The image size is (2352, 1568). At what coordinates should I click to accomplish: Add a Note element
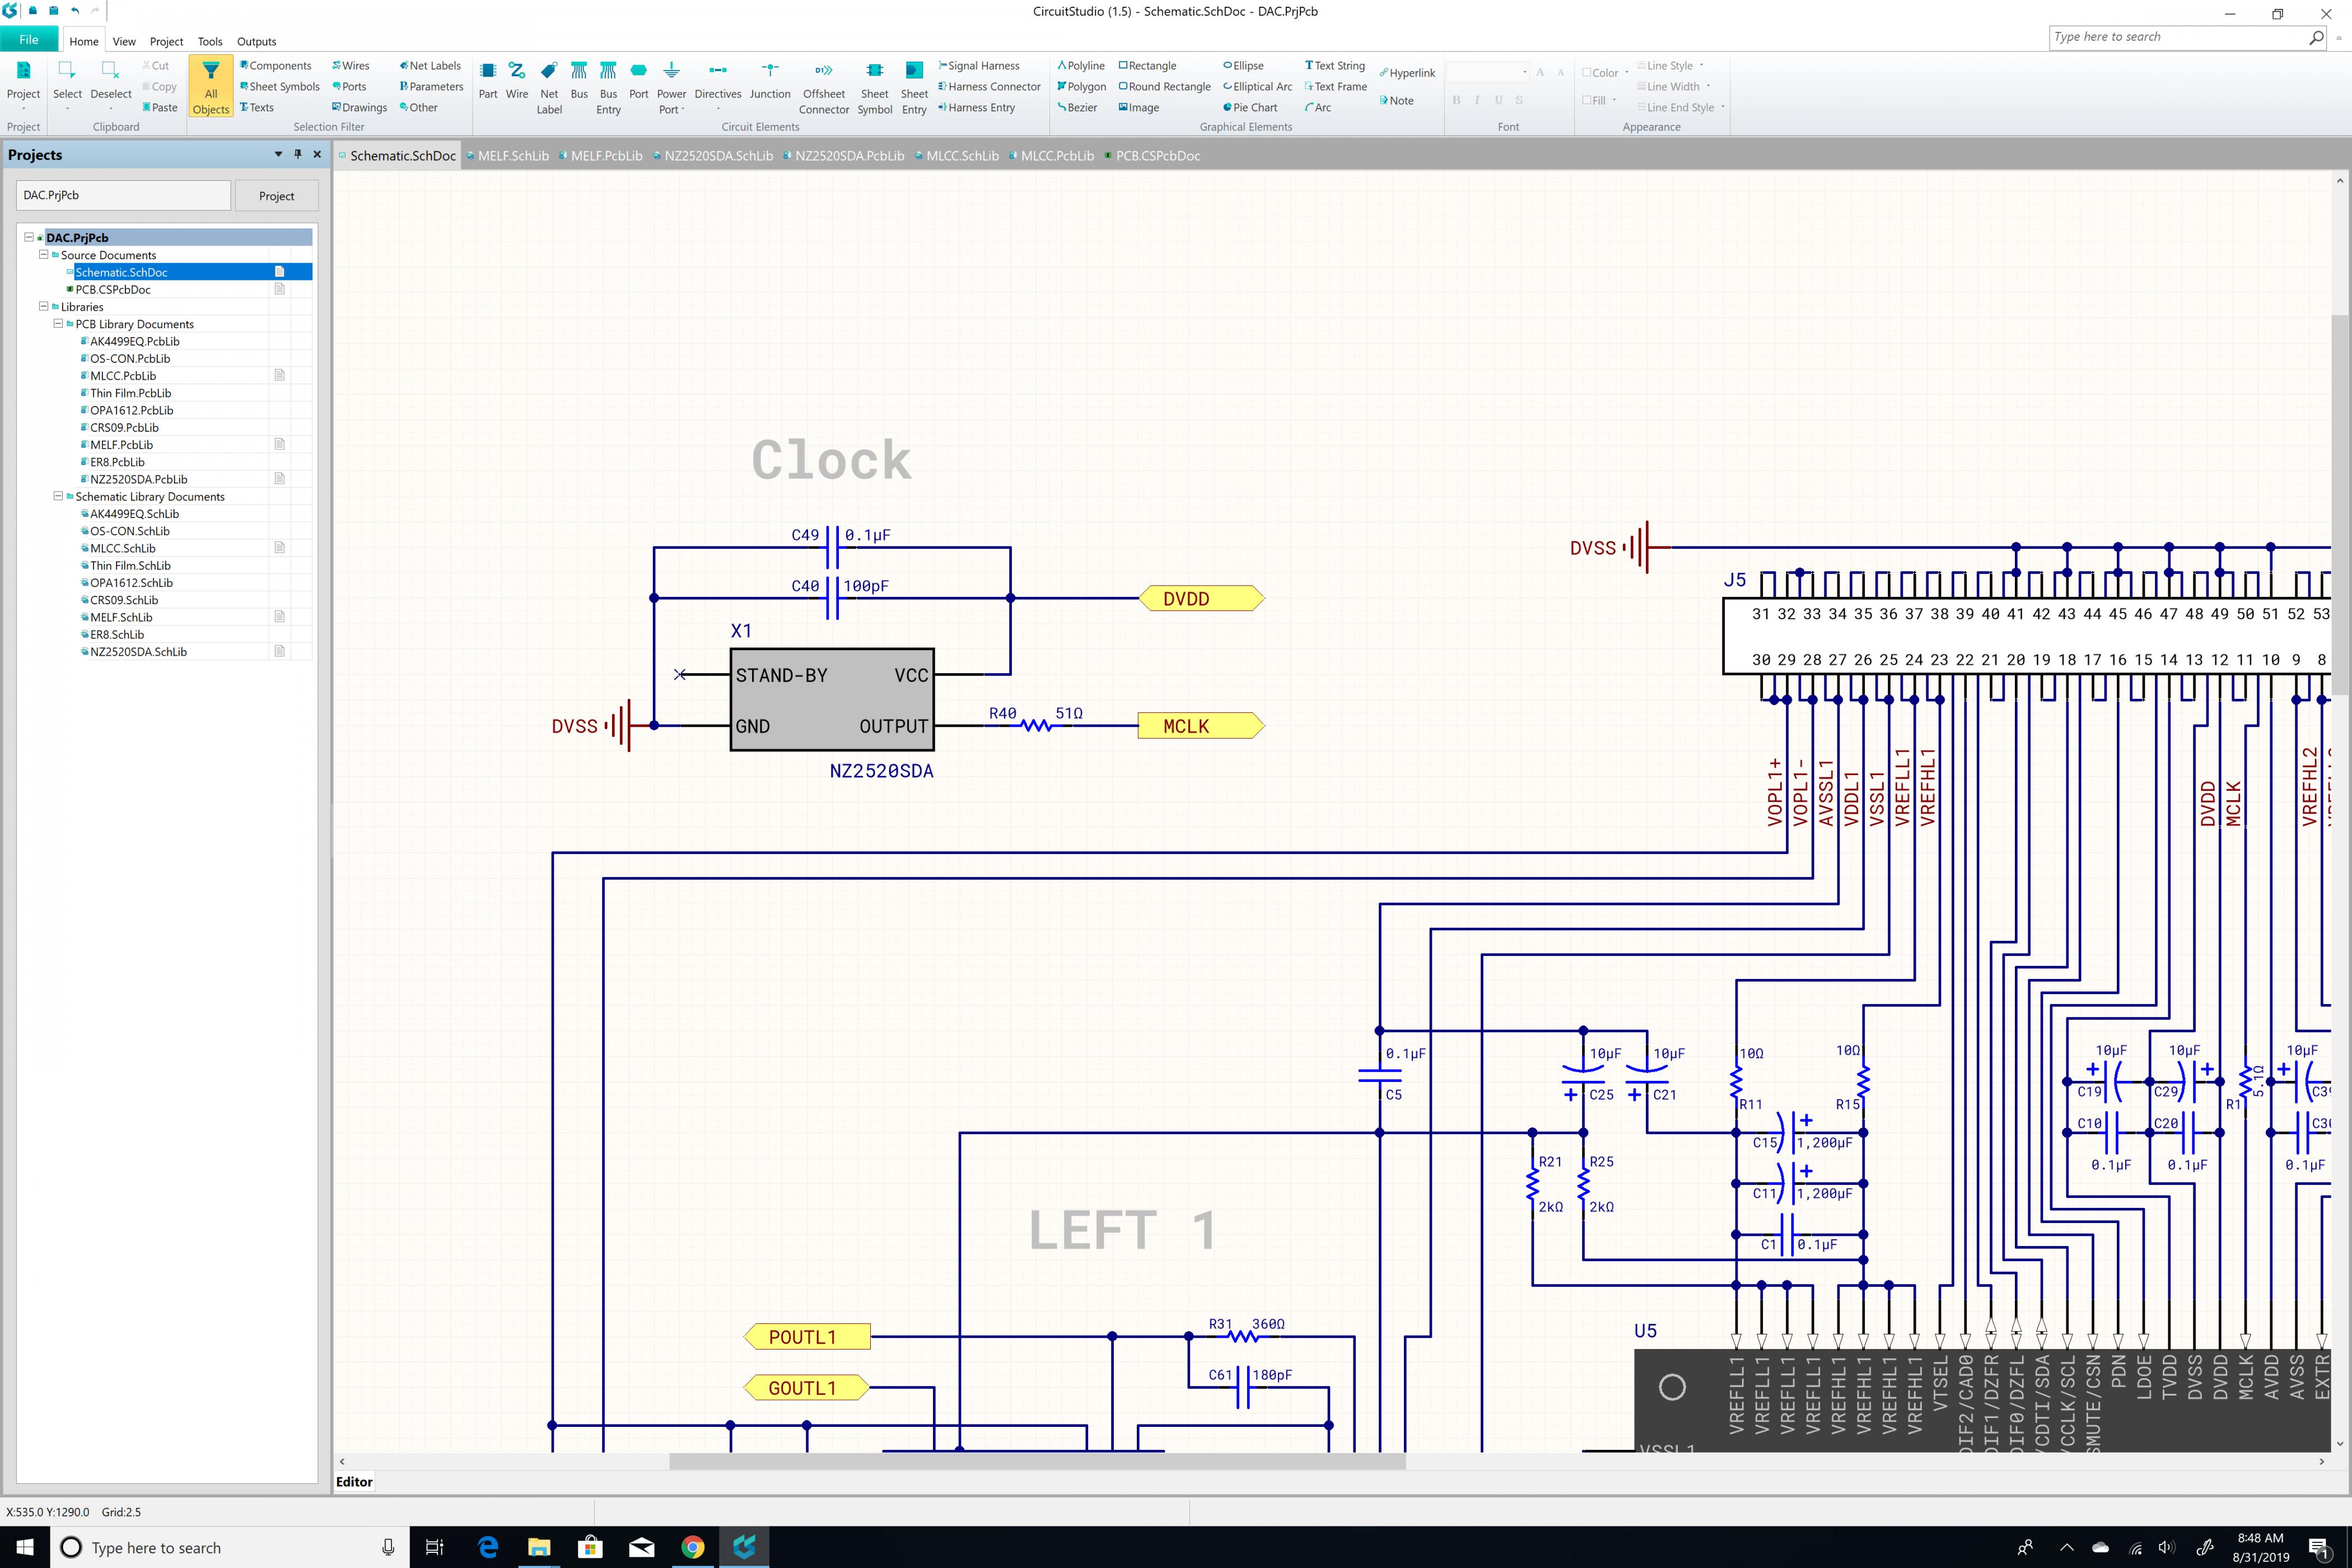1396,101
